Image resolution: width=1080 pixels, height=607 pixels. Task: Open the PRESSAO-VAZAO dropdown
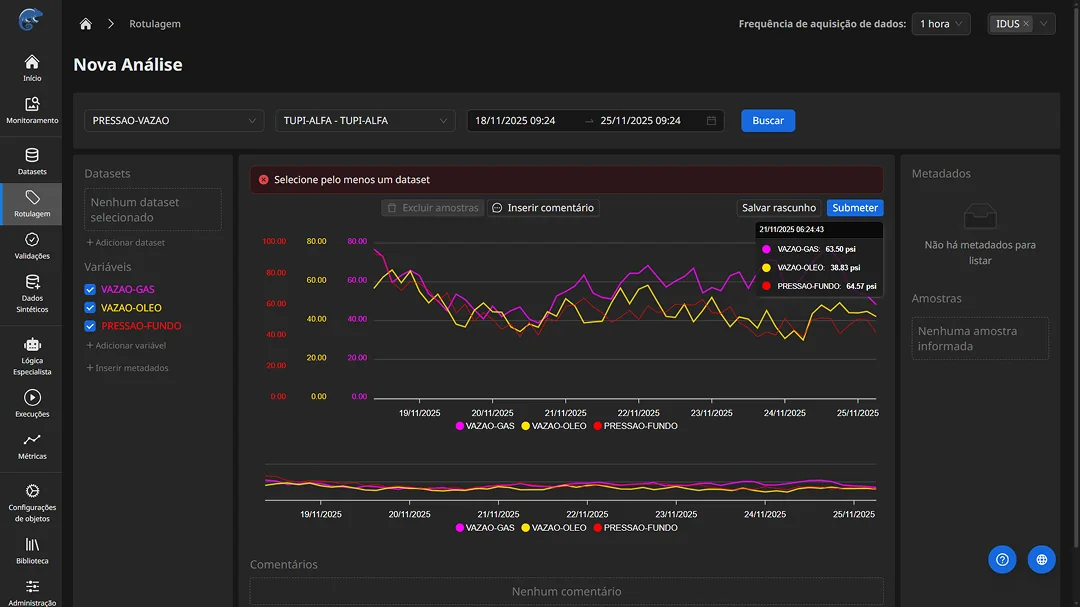point(174,121)
